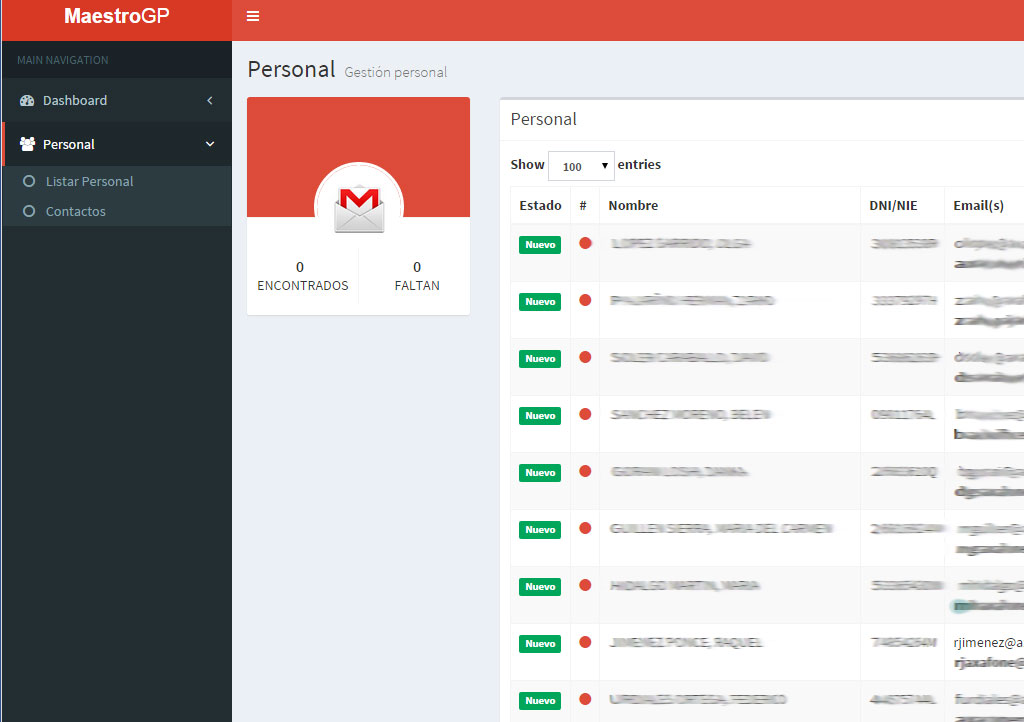
Task: Click the Gmail envelope icon
Action: click(x=359, y=210)
